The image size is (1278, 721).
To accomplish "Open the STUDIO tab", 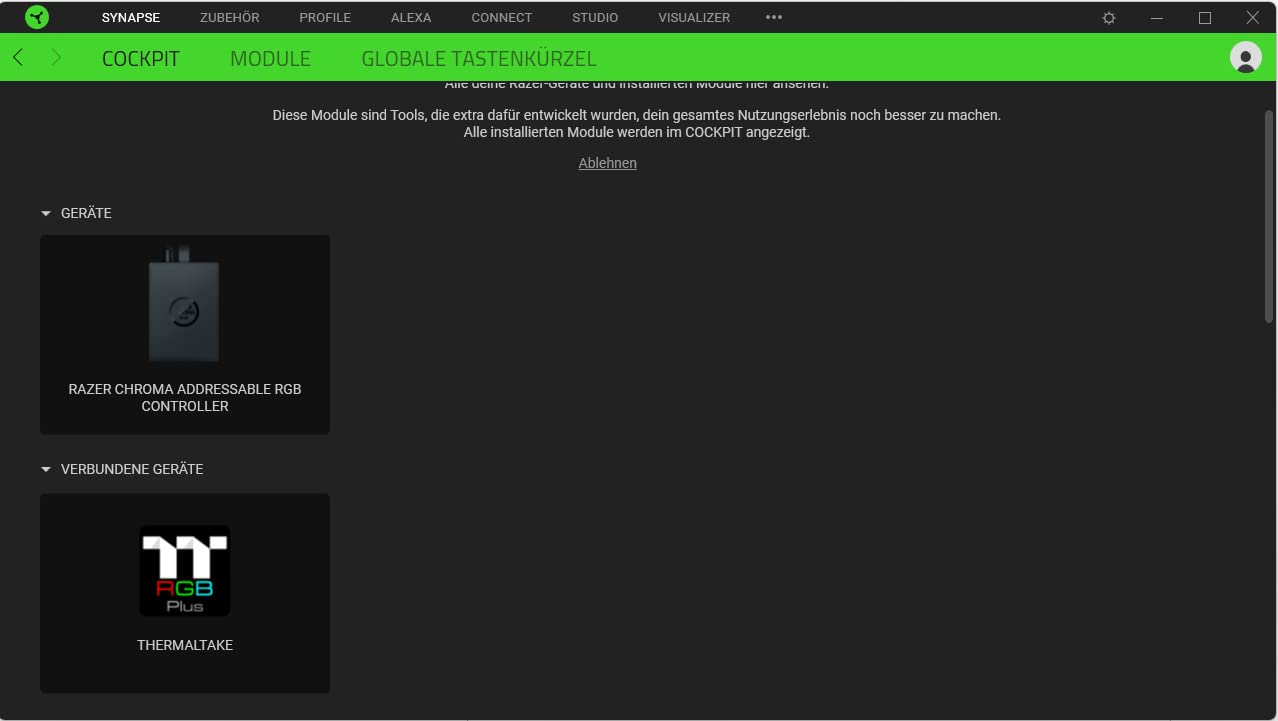I will [x=595, y=18].
